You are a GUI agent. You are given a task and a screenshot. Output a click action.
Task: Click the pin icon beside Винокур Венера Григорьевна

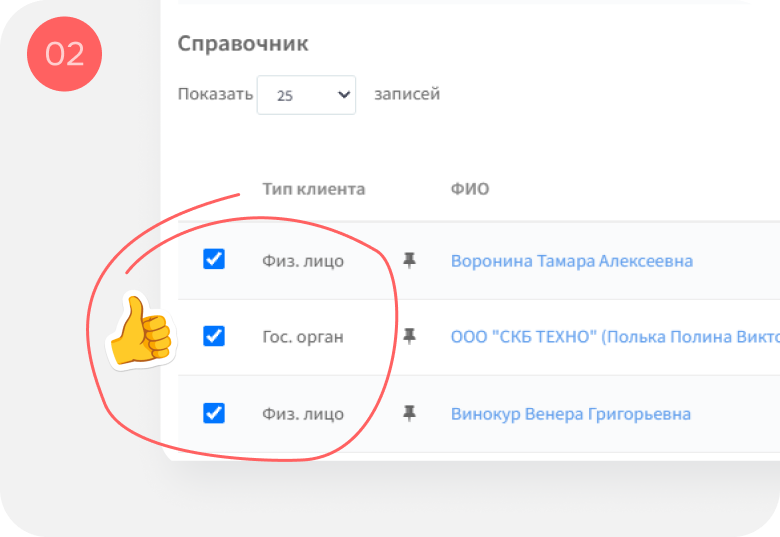click(x=409, y=413)
